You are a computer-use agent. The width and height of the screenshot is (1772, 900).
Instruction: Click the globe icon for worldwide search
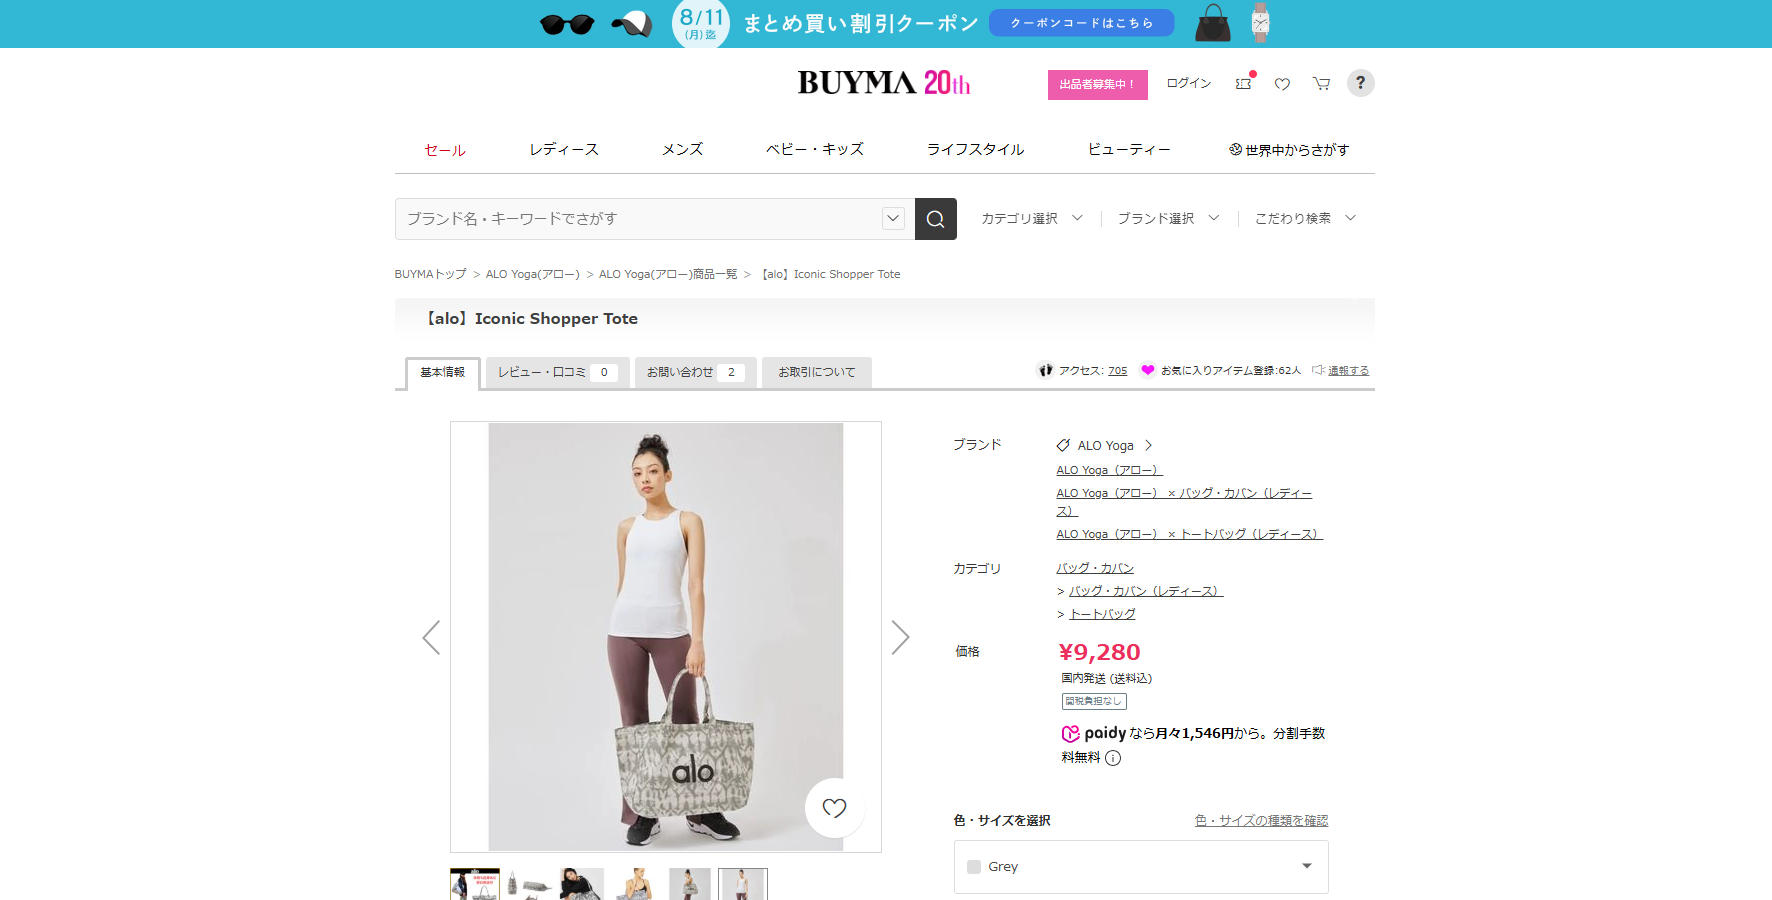click(1235, 150)
